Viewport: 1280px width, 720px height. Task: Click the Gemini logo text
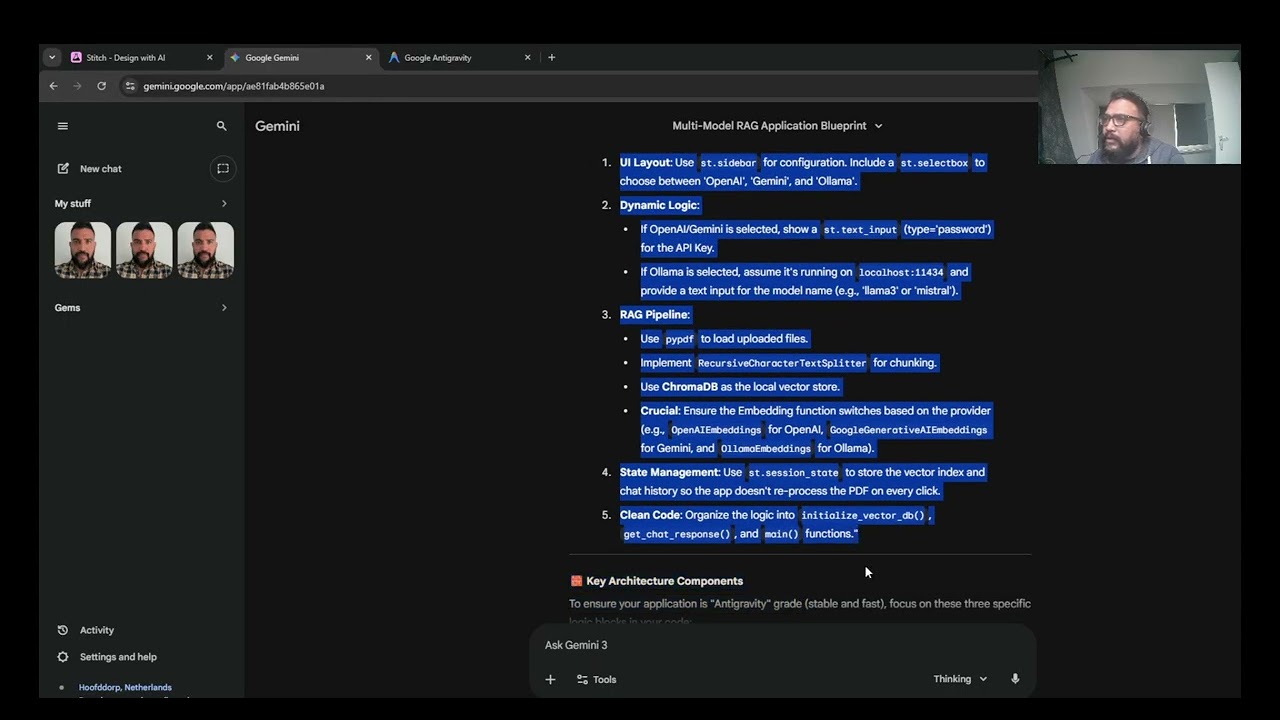(x=277, y=126)
